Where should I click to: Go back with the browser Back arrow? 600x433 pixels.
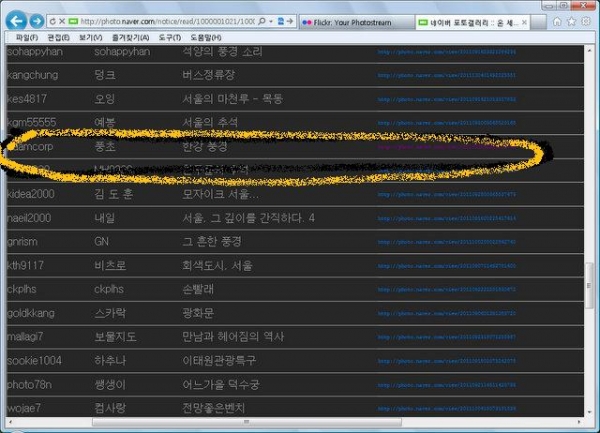pyautogui.click(x=16, y=21)
